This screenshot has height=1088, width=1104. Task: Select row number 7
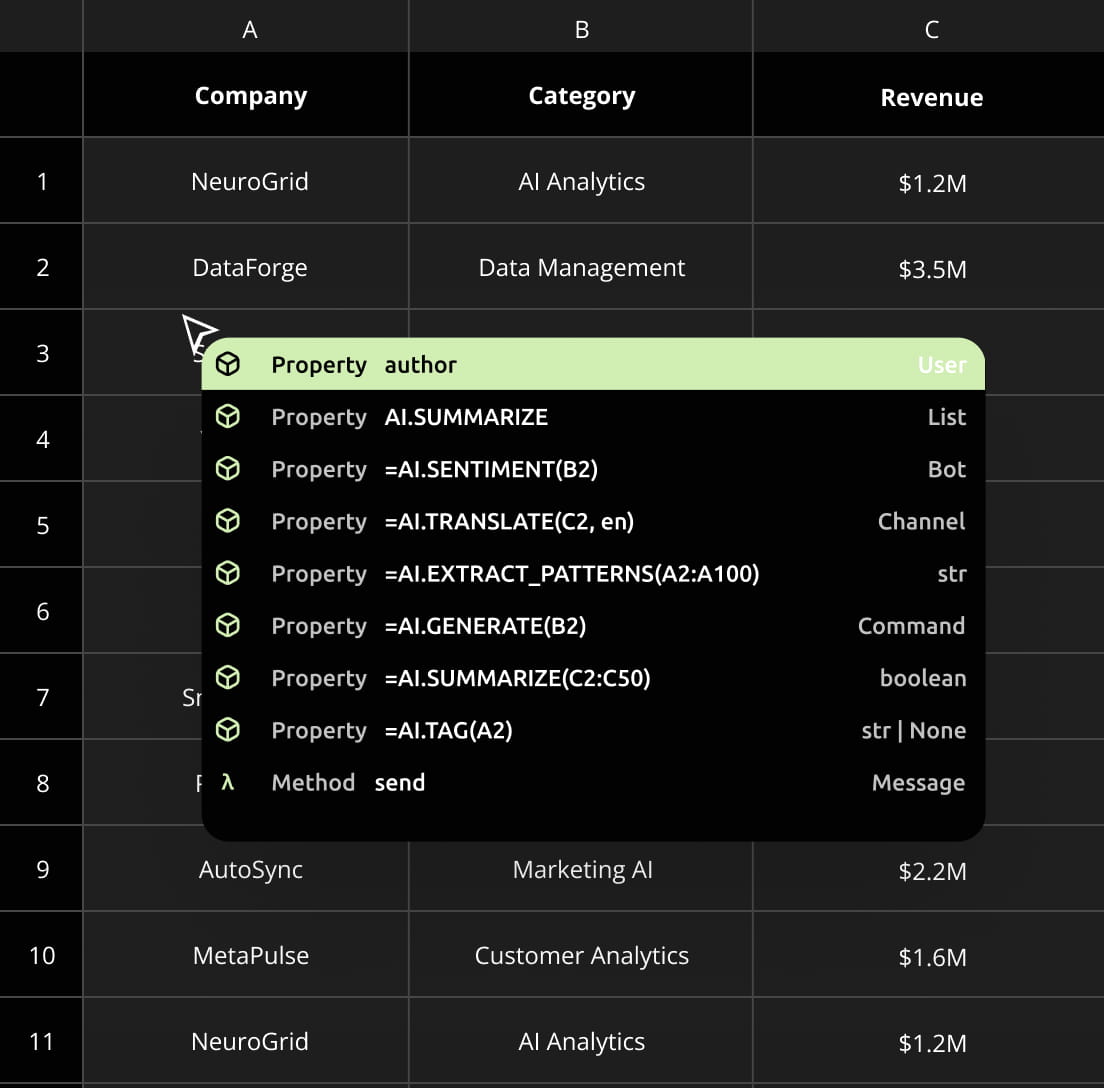pyautogui.click(x=42, y=696)
